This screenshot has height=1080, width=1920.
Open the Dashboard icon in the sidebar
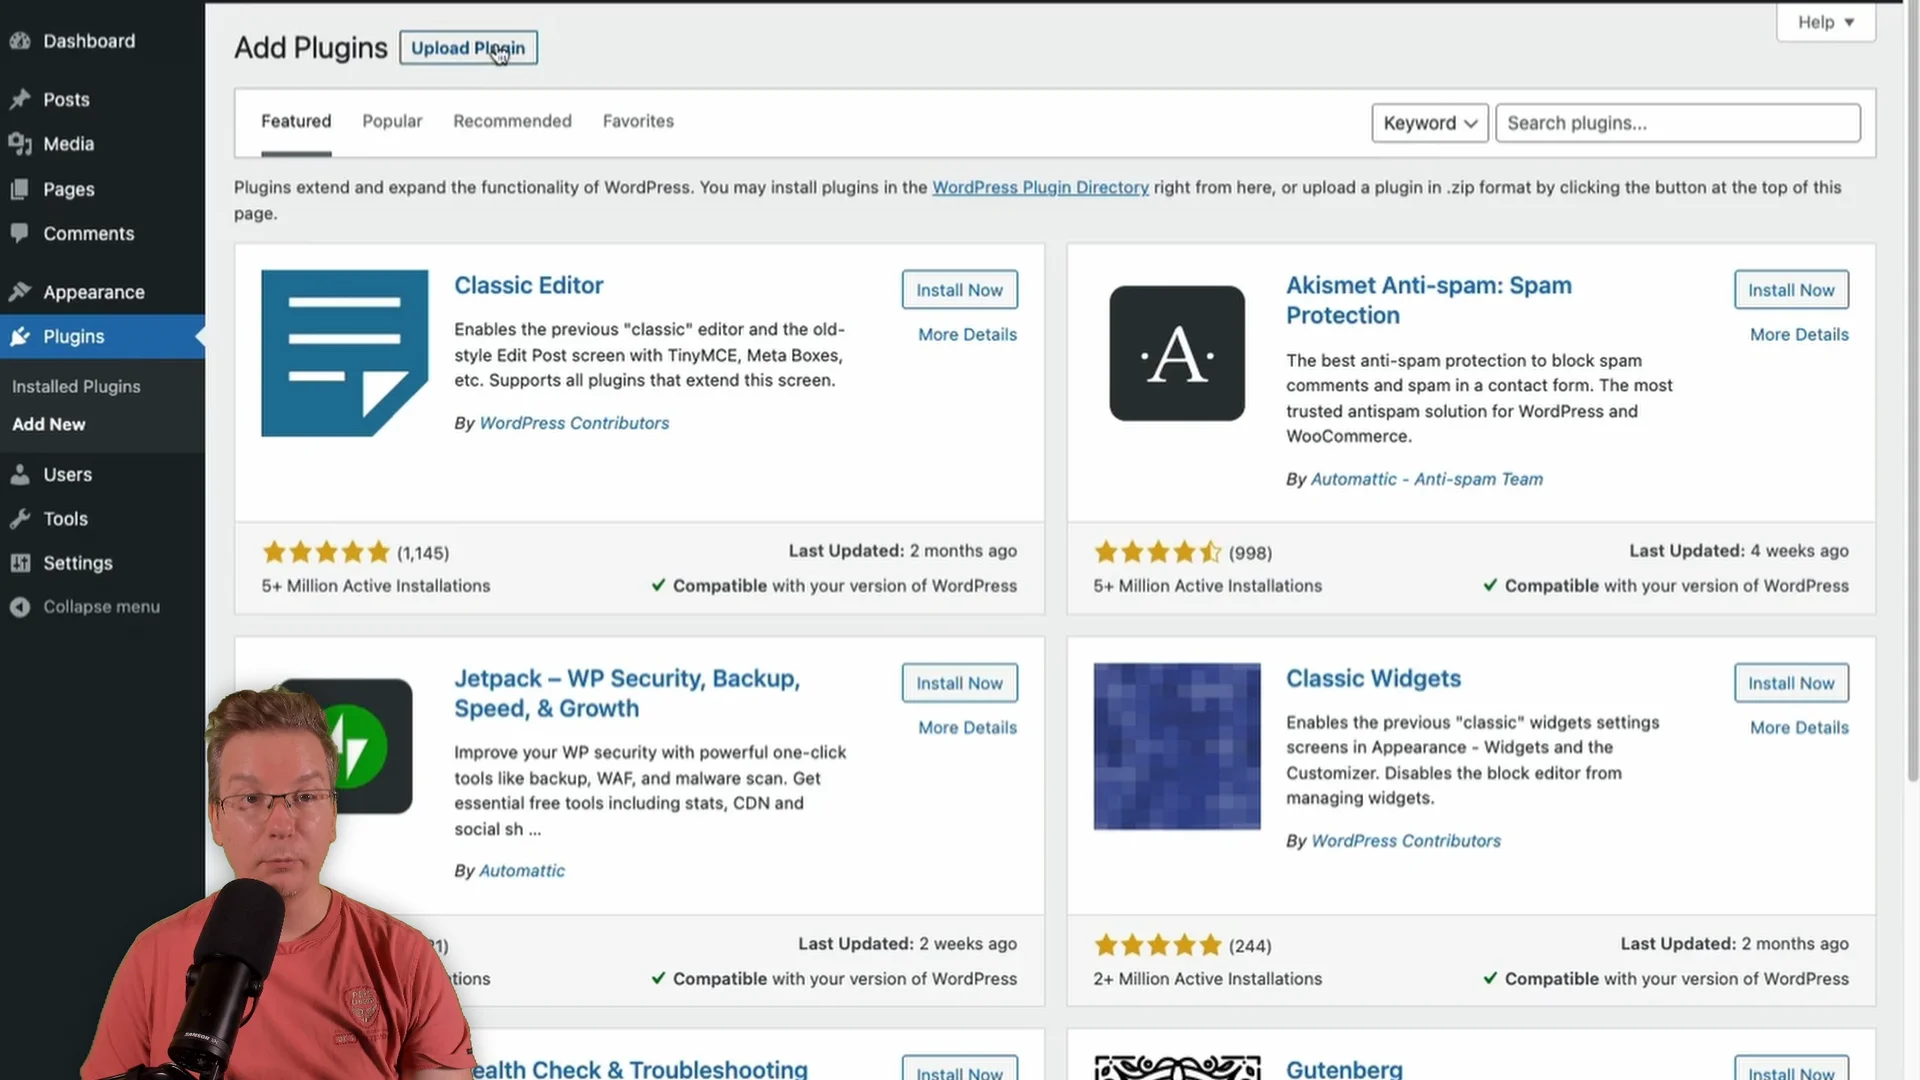pos(20,40)
